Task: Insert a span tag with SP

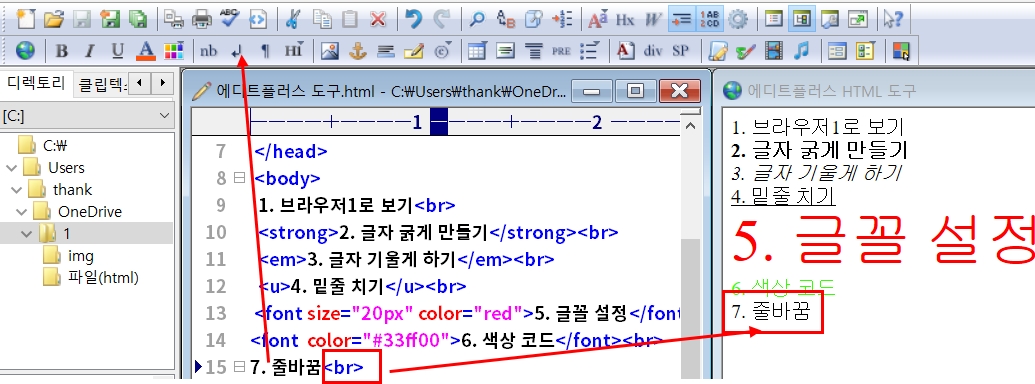Action: (x=680, y=51)
